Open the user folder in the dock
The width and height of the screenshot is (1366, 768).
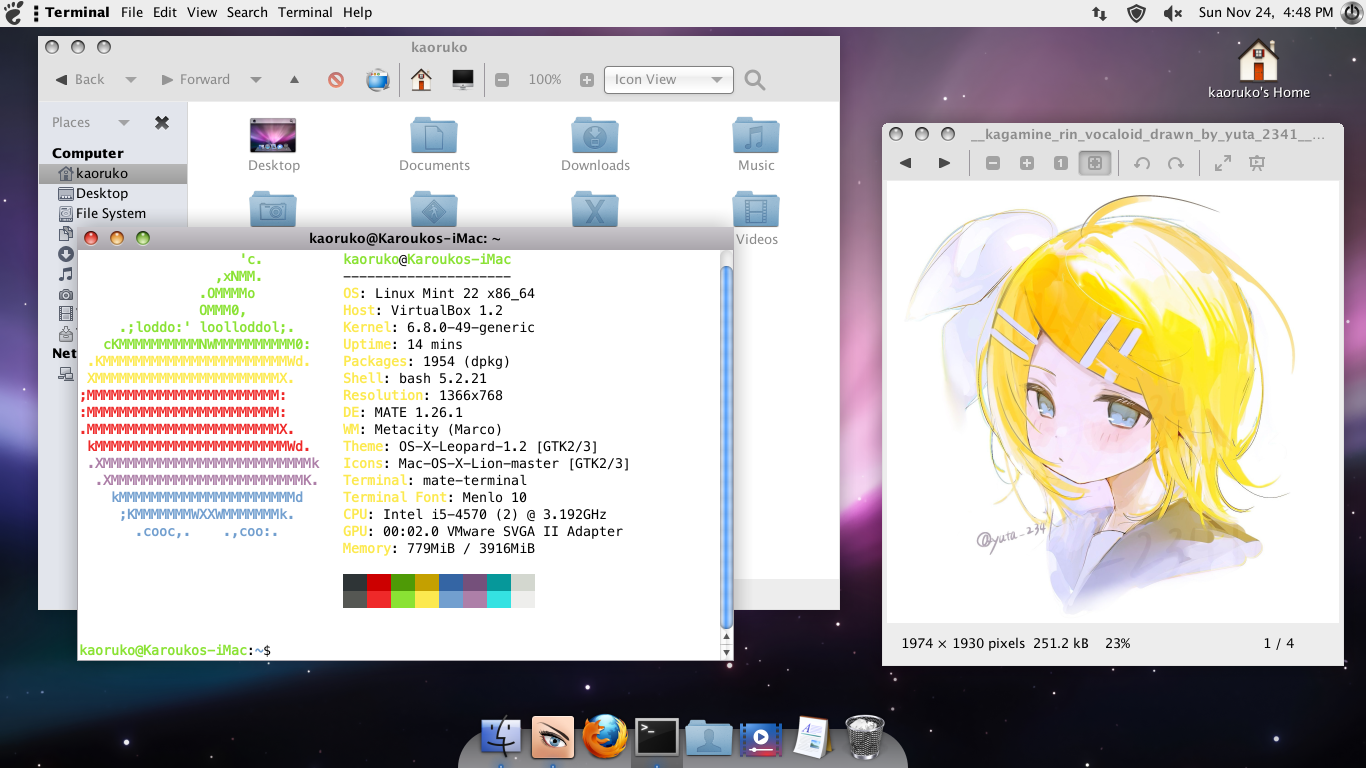click(x=709, y=738)
